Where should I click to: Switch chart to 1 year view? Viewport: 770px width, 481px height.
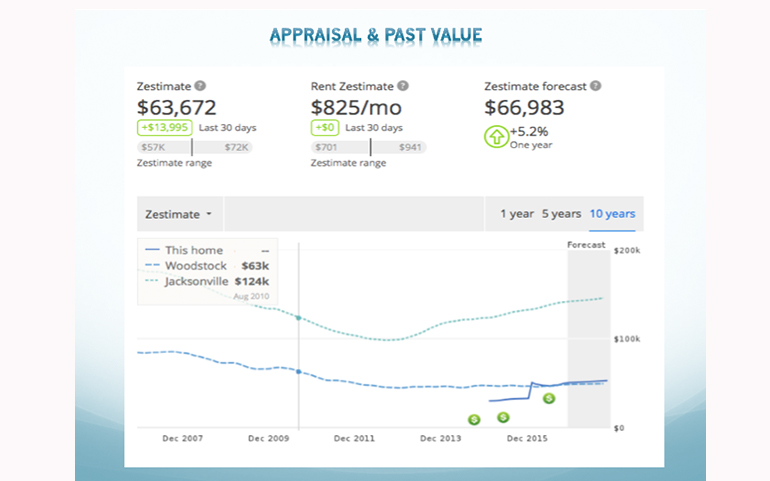pyautogui.click(x=516, y=214)
